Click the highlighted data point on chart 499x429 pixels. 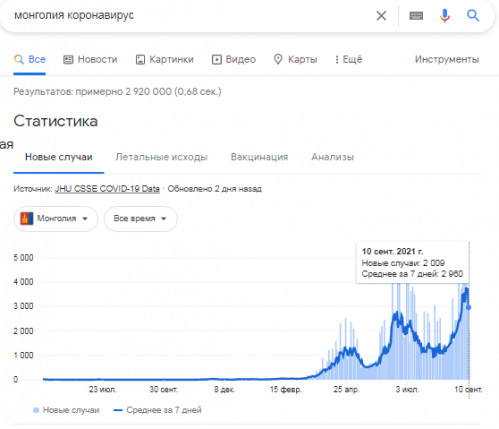pos(468,307)
